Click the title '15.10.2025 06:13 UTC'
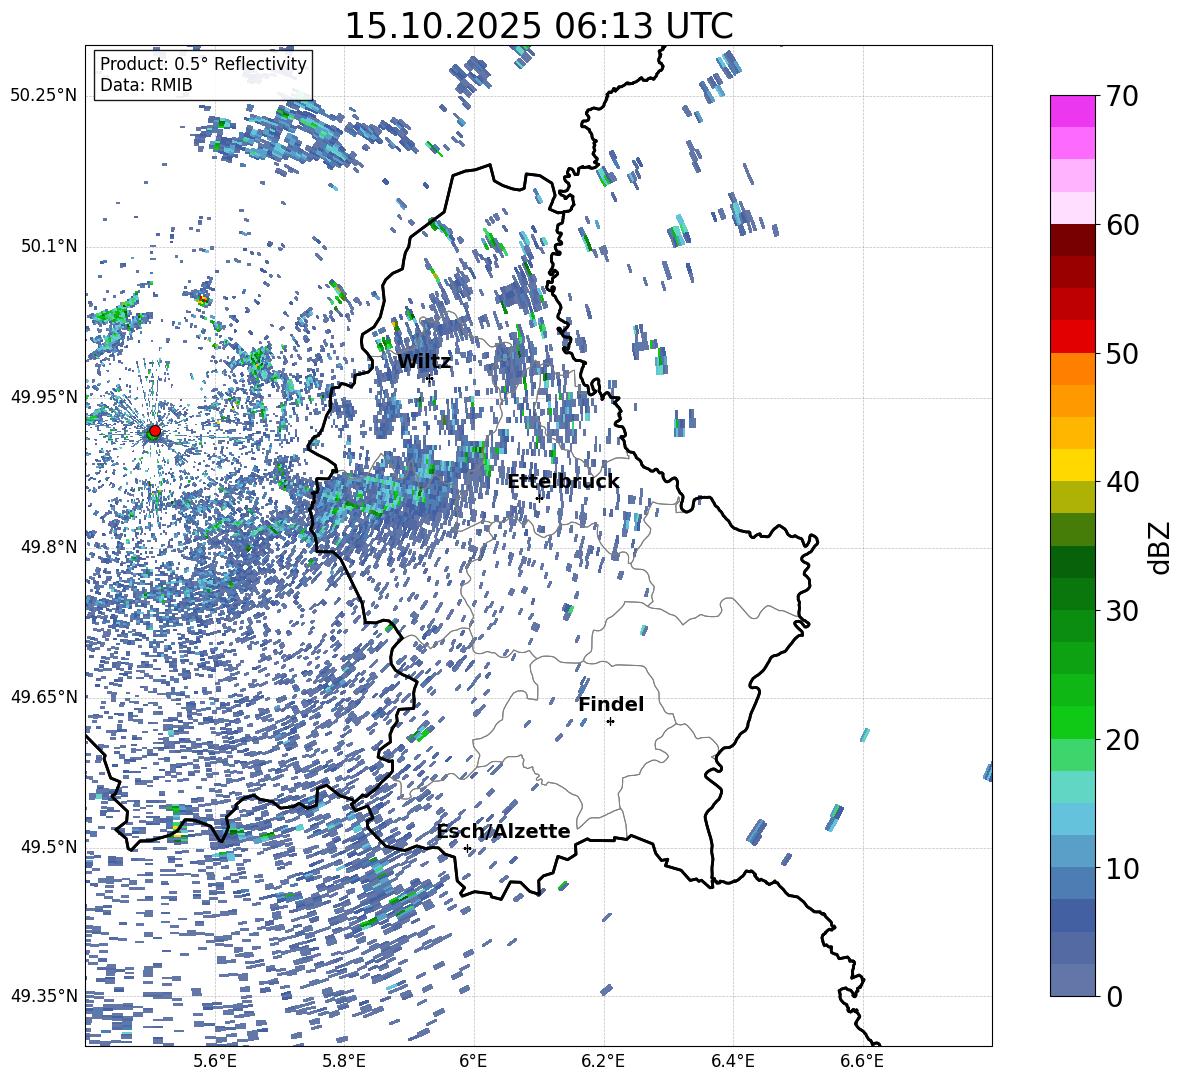This screenshot has height=1081, width=1184. 538,26
